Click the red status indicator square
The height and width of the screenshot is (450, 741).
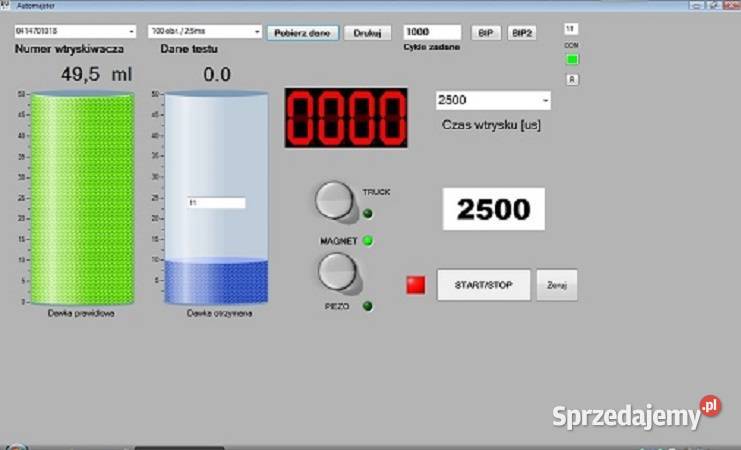(415, 285)
